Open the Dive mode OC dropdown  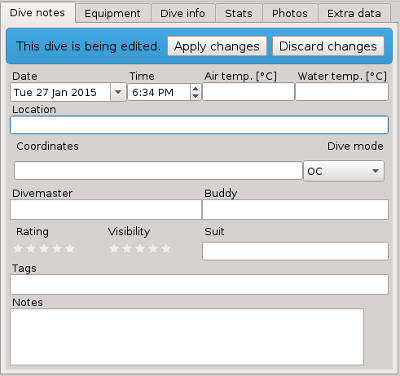tap(344, 171)
